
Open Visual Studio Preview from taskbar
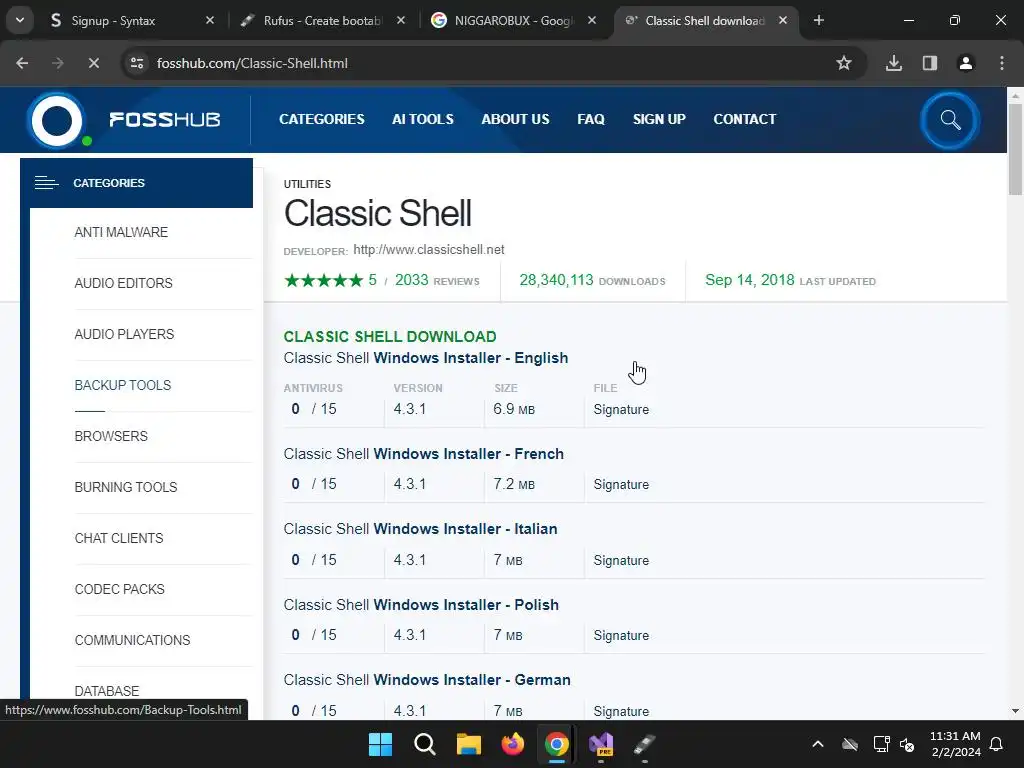pos(601,744)
